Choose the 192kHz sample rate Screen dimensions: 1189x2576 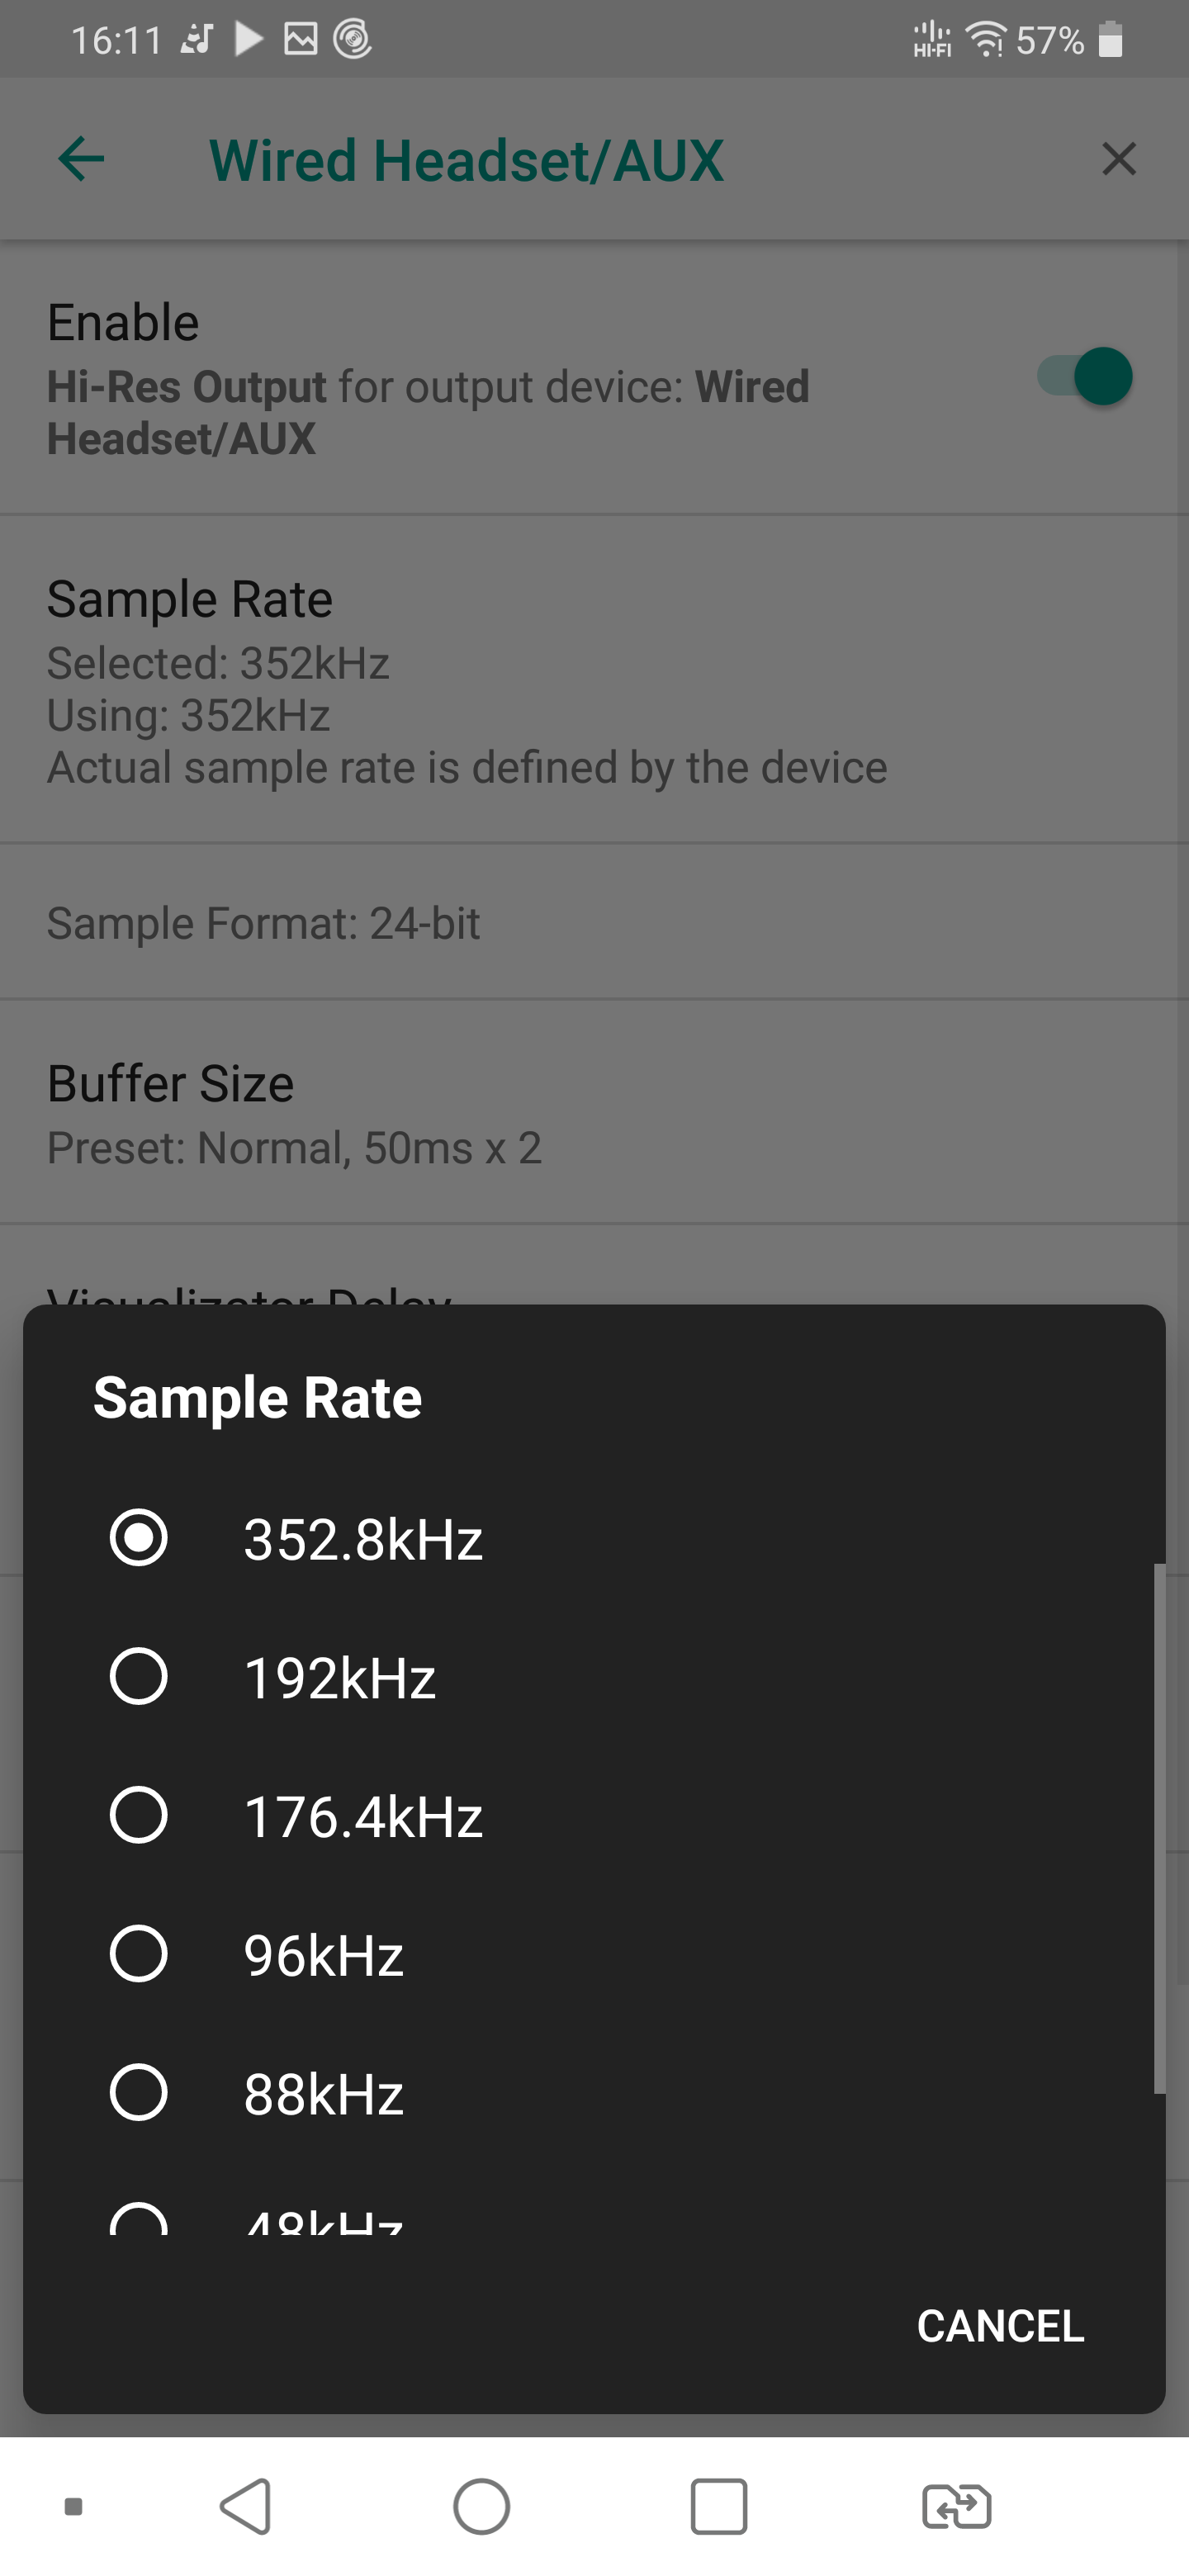click(139, 1676)
